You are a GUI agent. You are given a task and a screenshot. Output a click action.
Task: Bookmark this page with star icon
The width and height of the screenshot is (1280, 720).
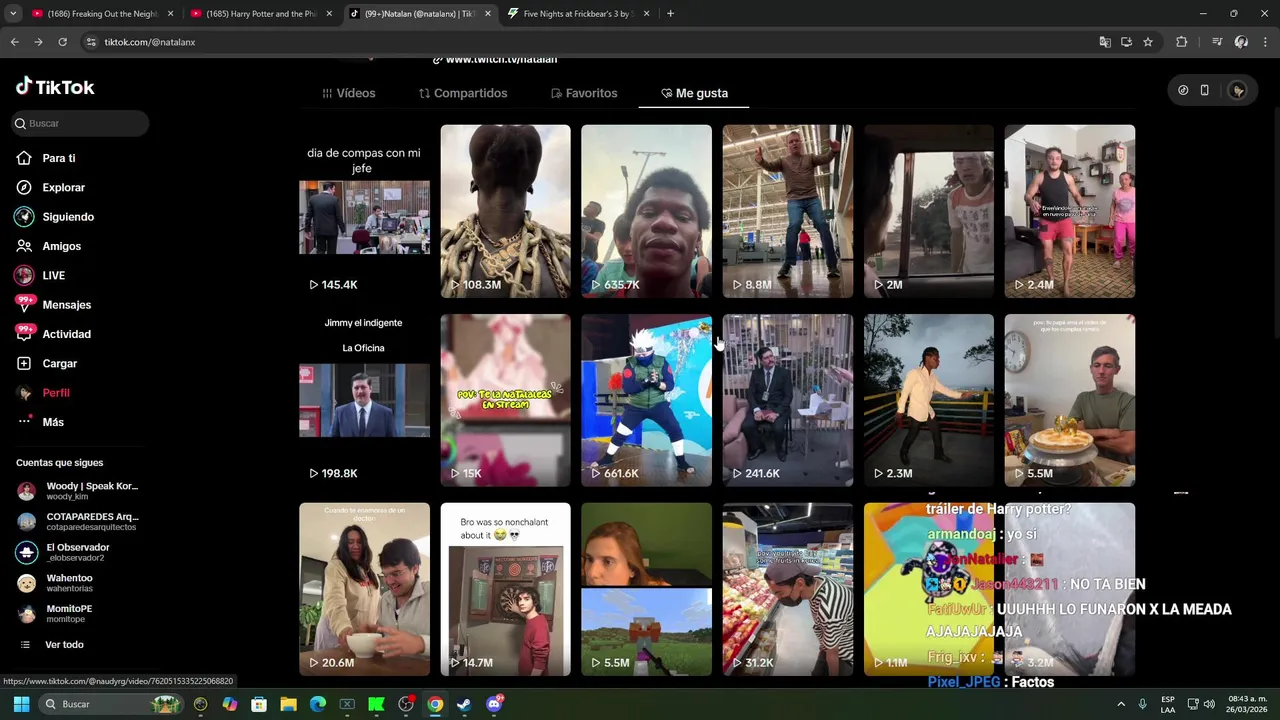click(1148, 42)
